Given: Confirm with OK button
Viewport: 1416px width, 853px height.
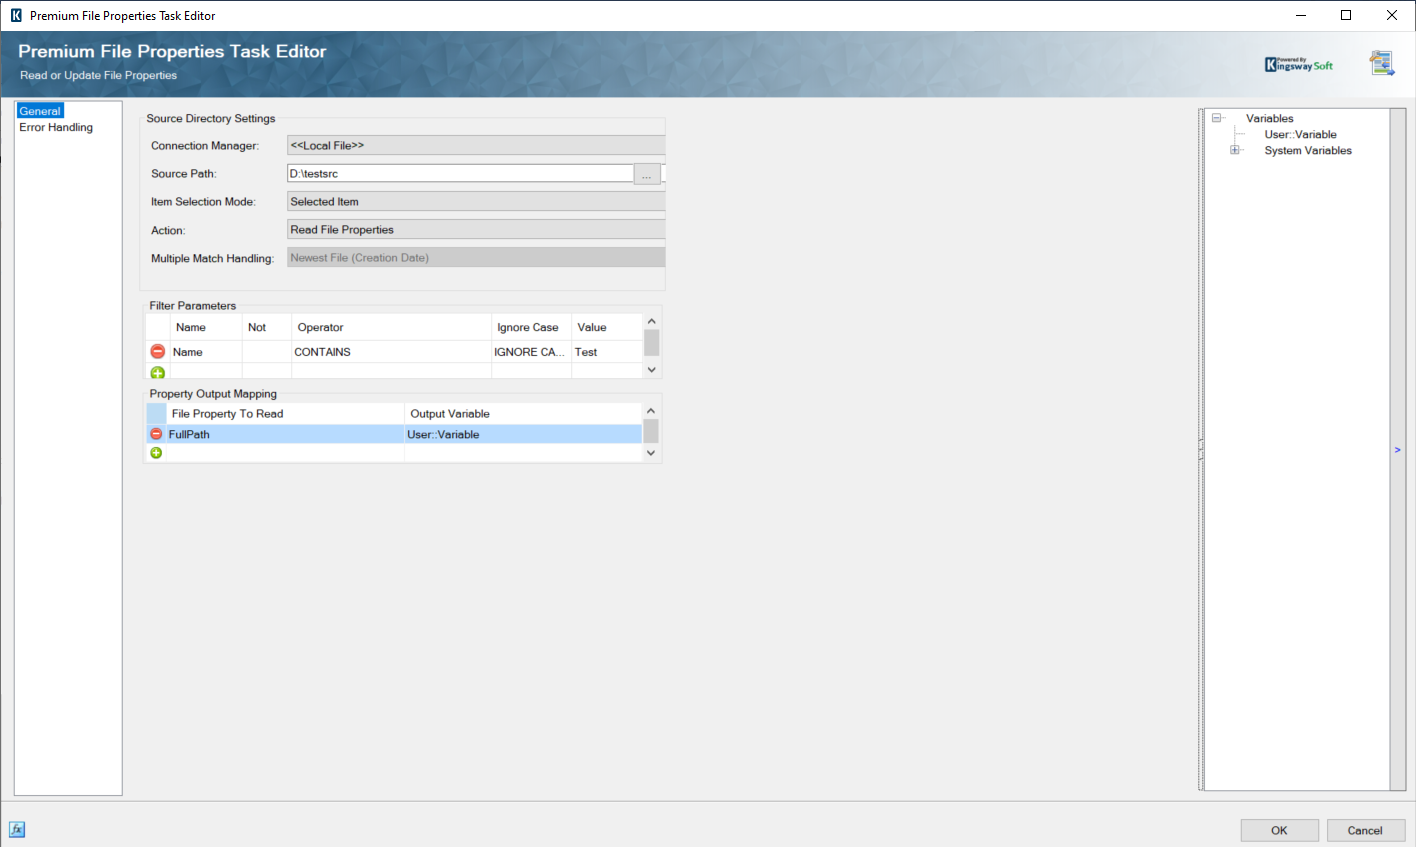Looking at the screenshot, I should 1279,830.
